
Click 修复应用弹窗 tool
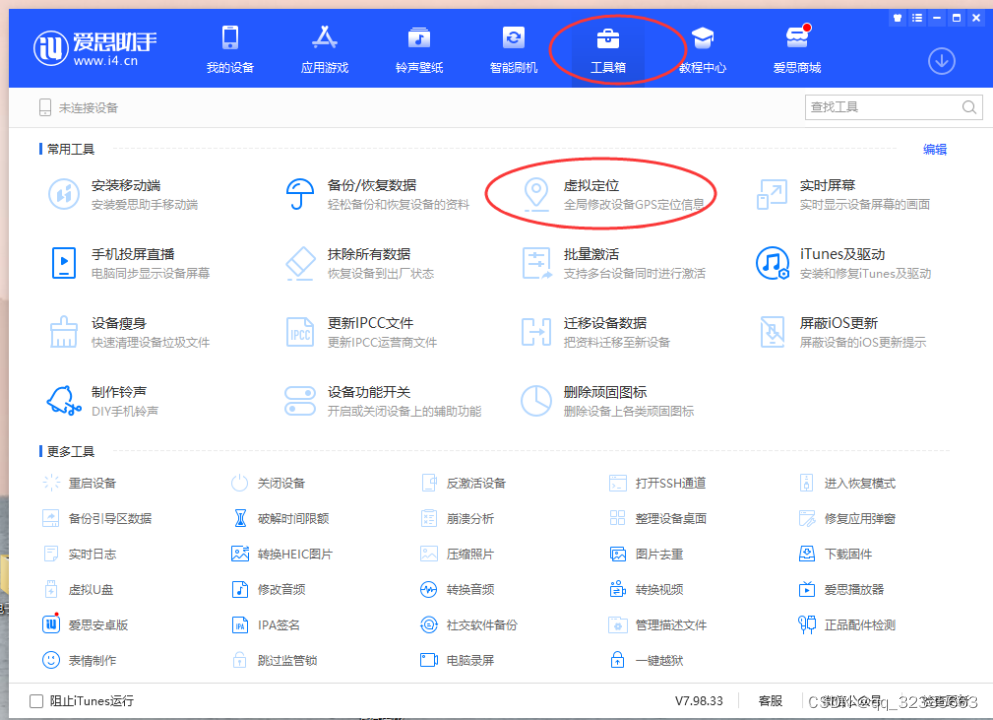coord(847,519)
